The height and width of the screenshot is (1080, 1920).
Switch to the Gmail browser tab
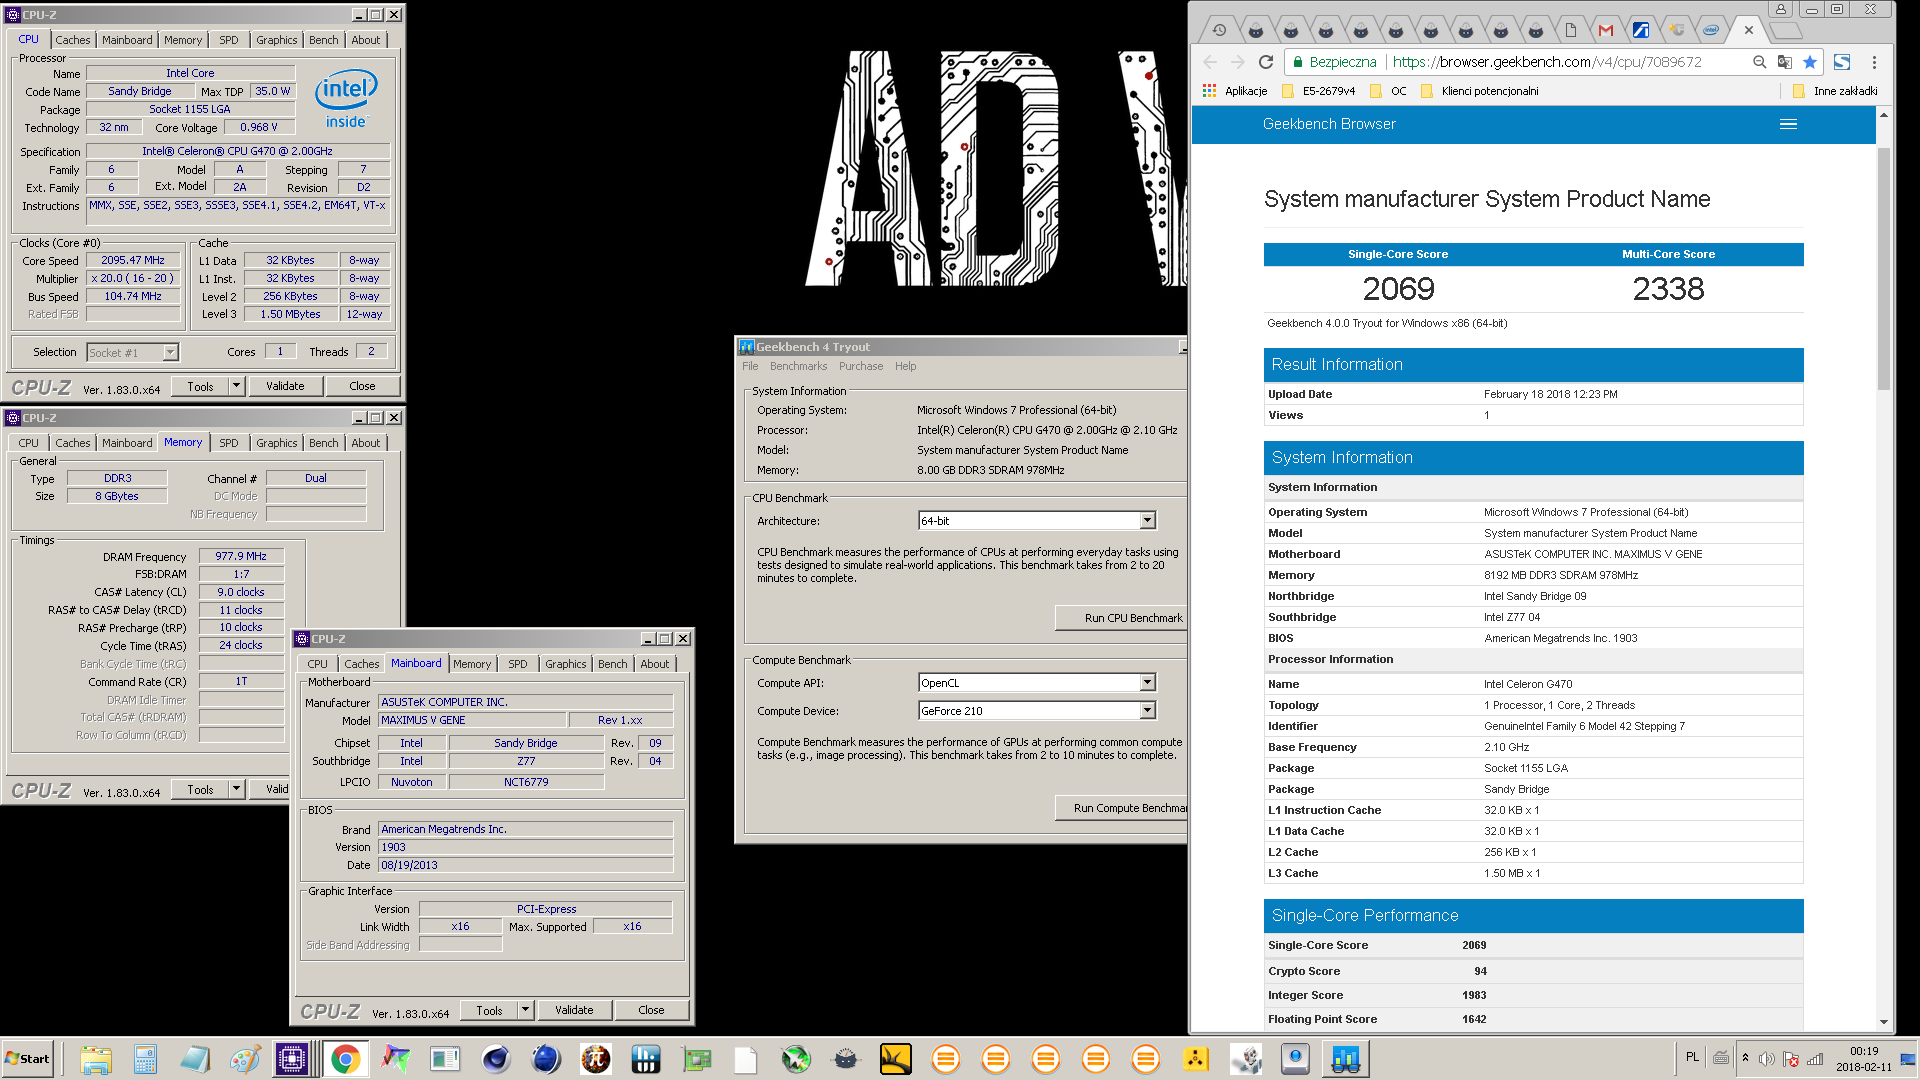pyautogui.click(x=1606, y=30)
